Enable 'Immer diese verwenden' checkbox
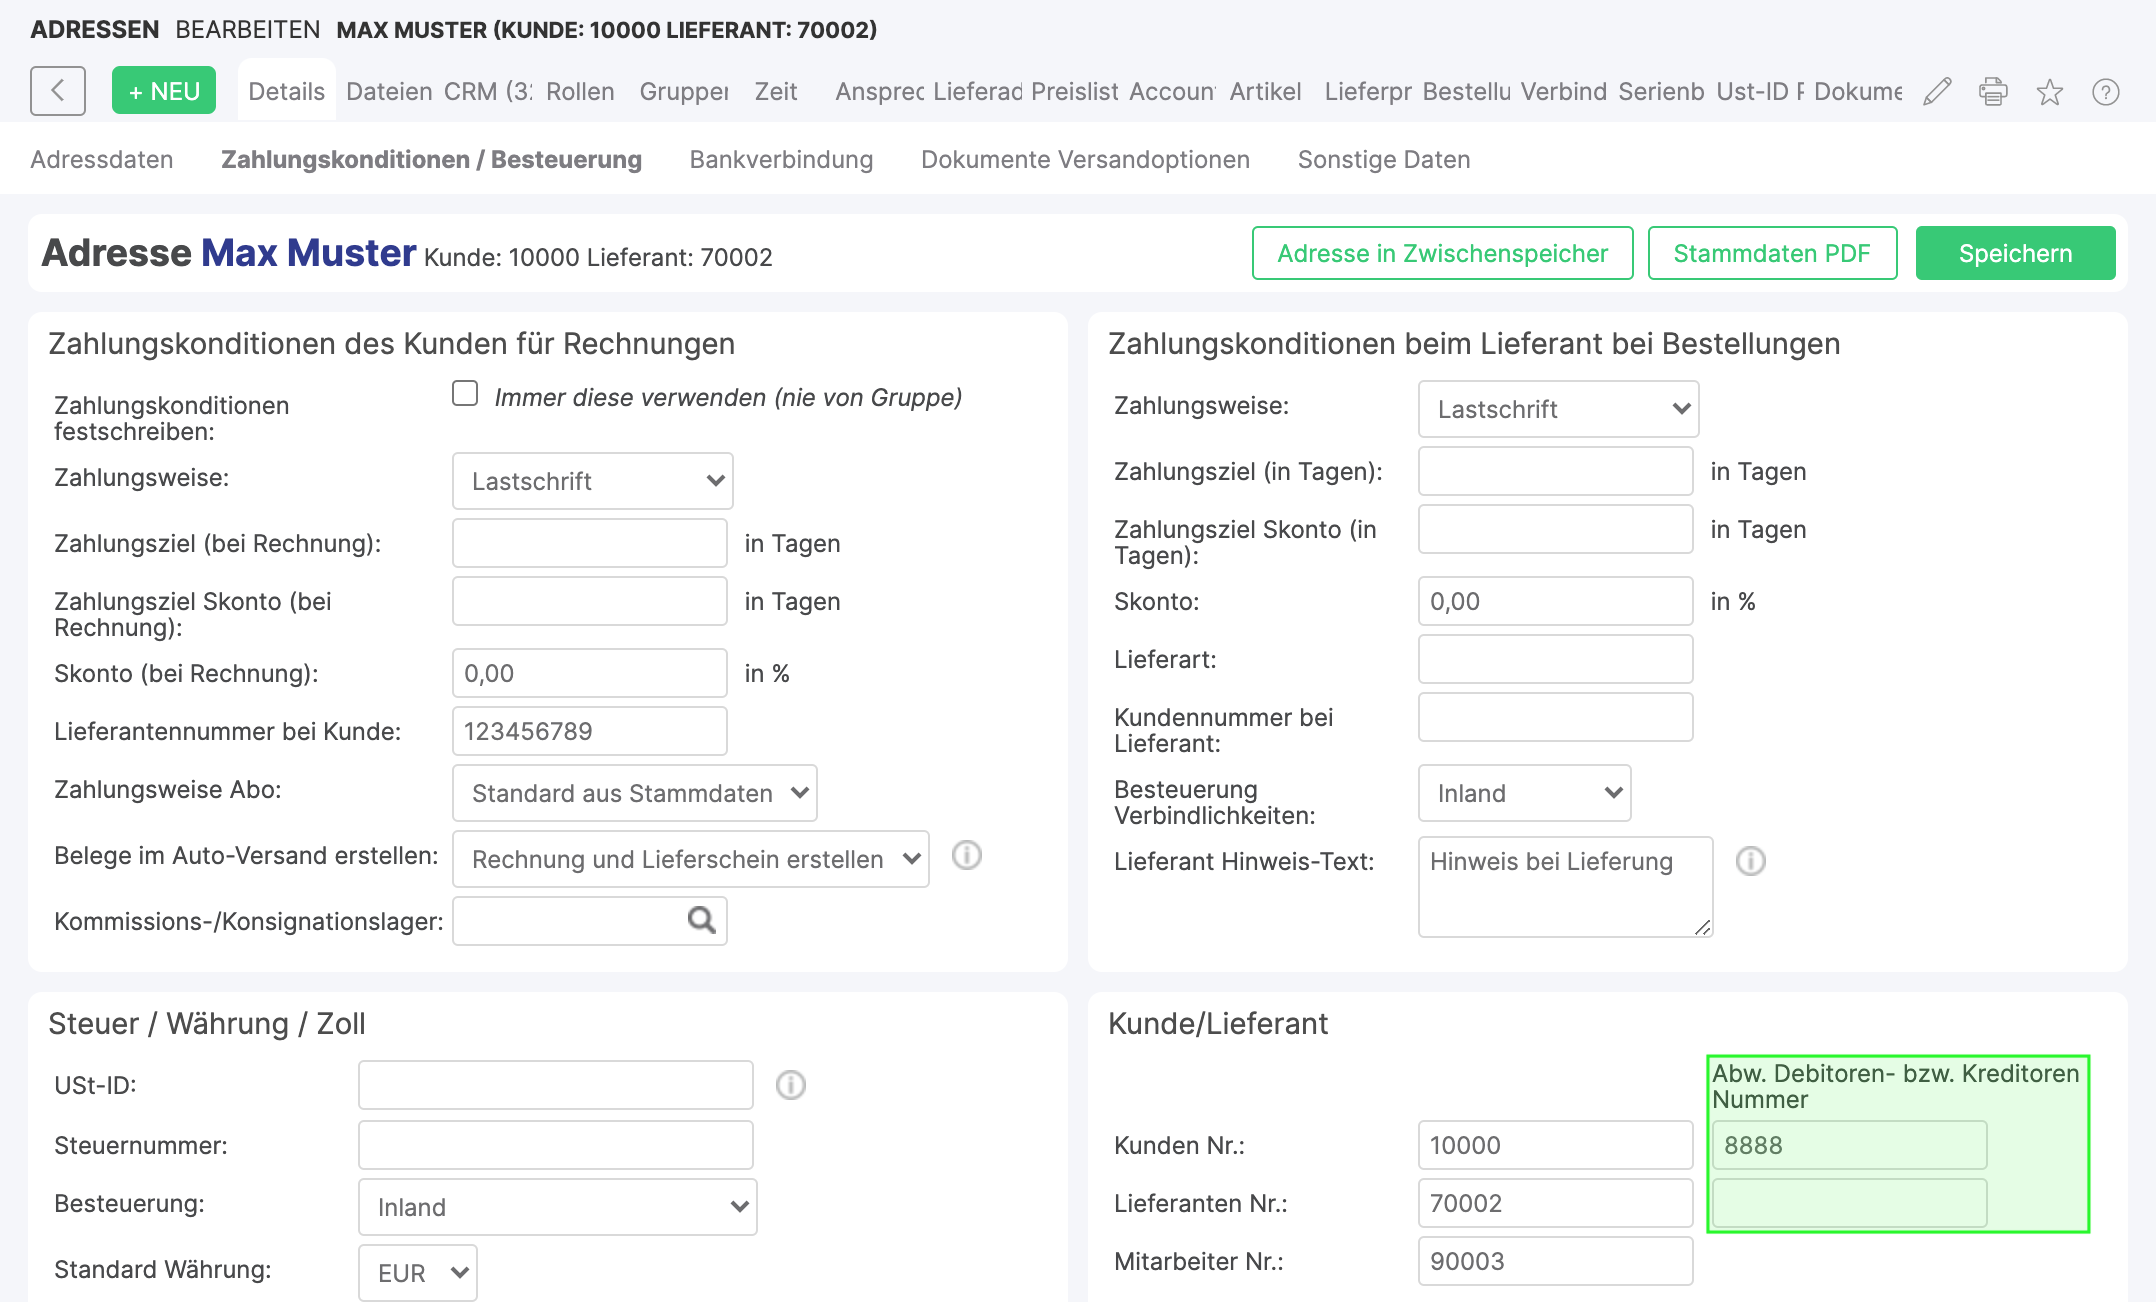This screenshot has height=1302, width=2156. pyautogui.click(x=465, y=394)
